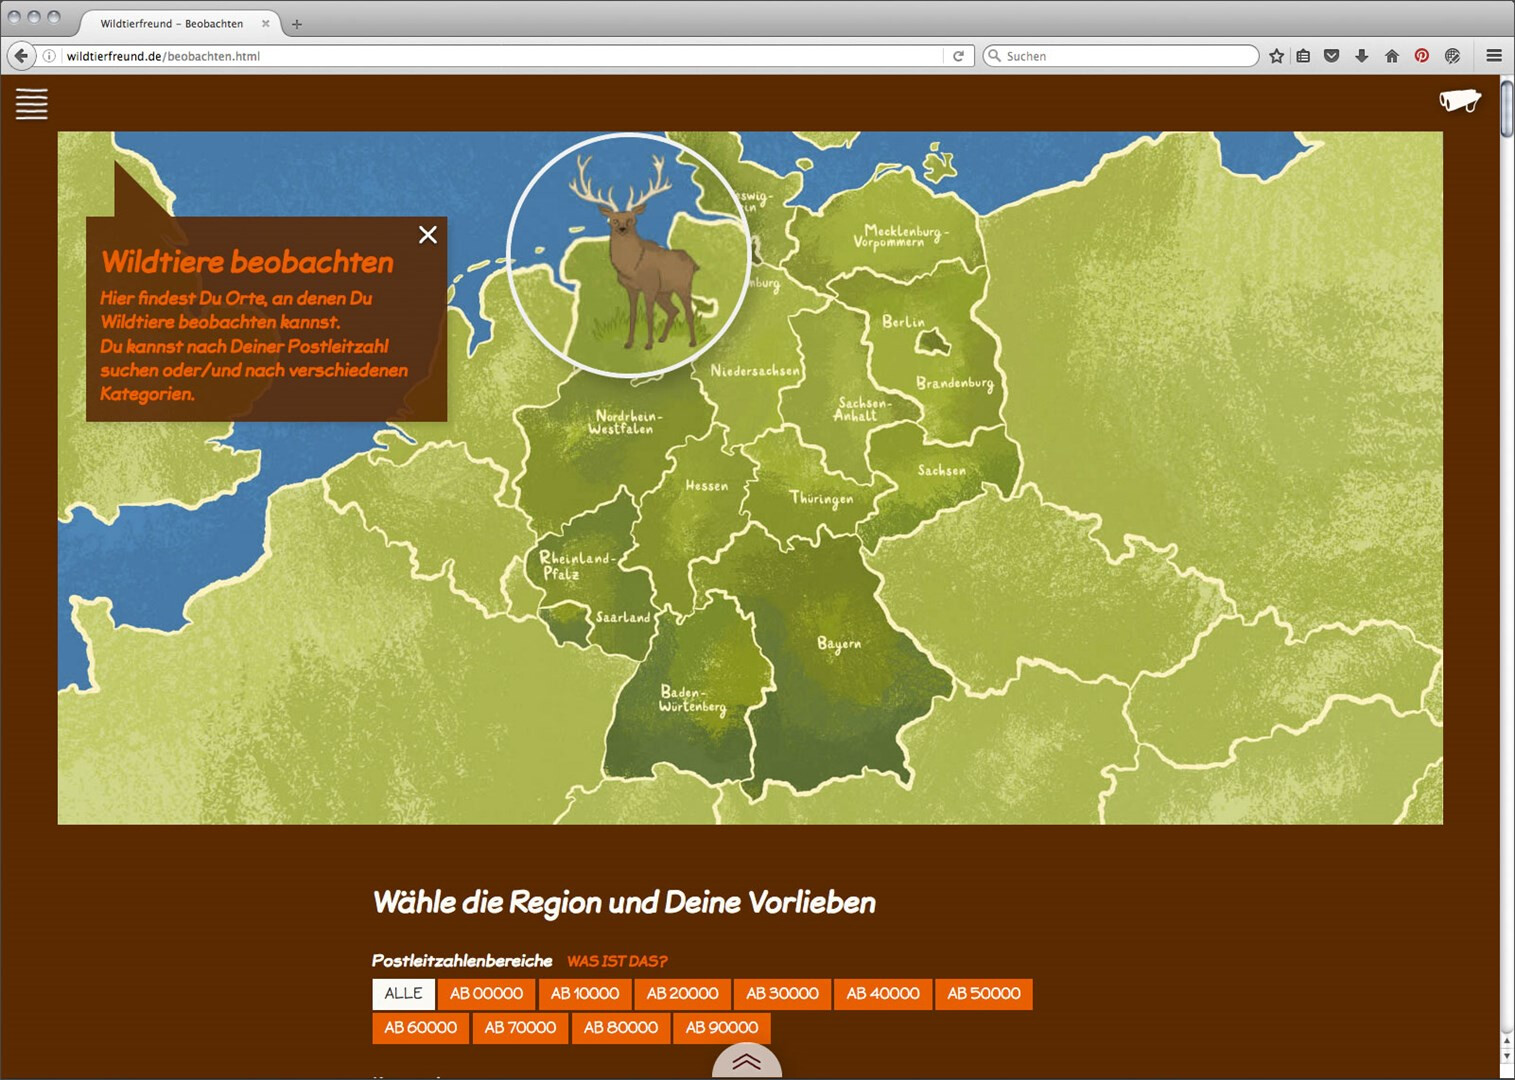The image size is (1515, 1080).
Task: Bookmark this page with the star icon
Action: (x=1276, y=56)
